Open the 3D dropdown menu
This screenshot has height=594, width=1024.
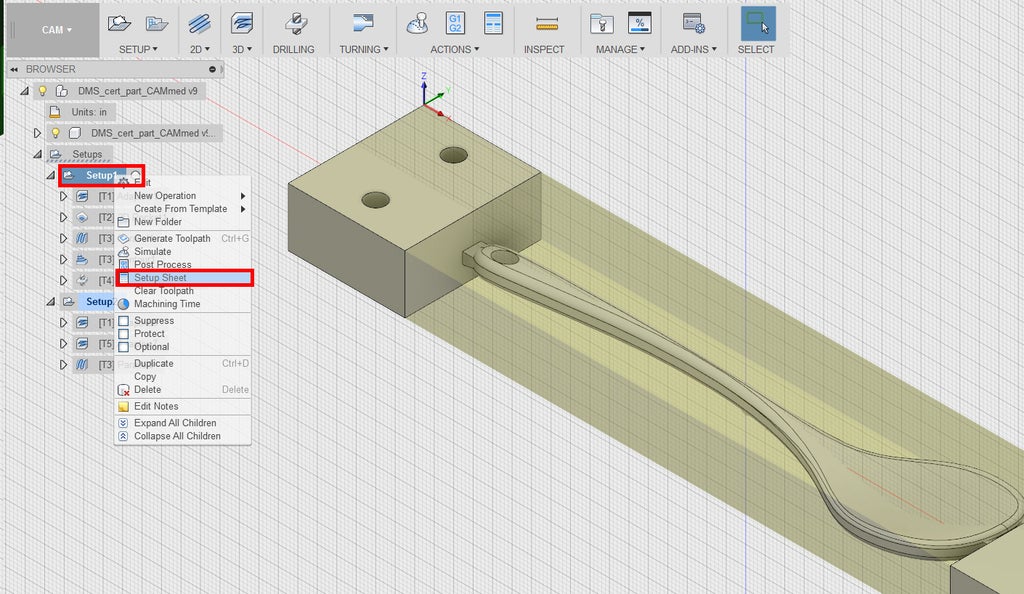pyautogui.click(x=242, y=50)
